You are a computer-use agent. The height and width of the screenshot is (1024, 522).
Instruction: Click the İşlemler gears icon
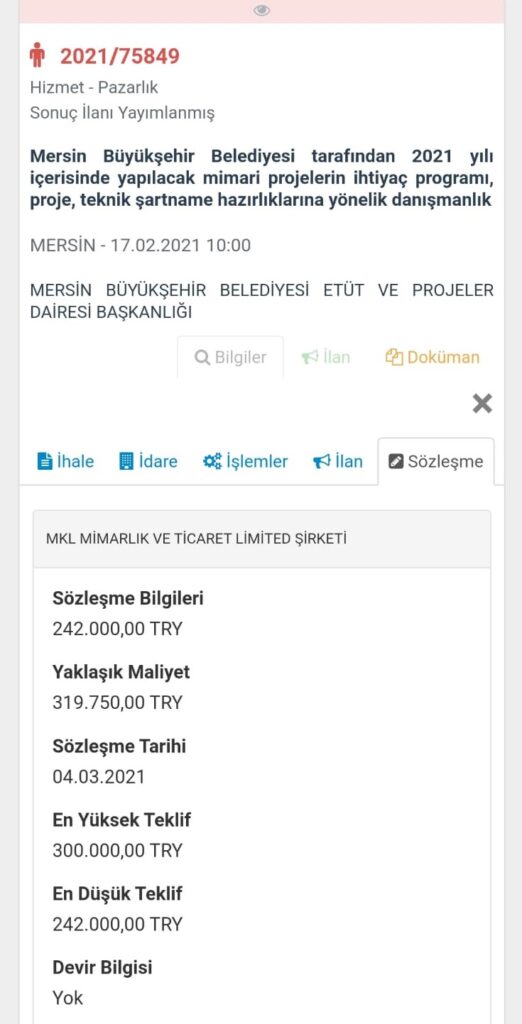(212, 462)
